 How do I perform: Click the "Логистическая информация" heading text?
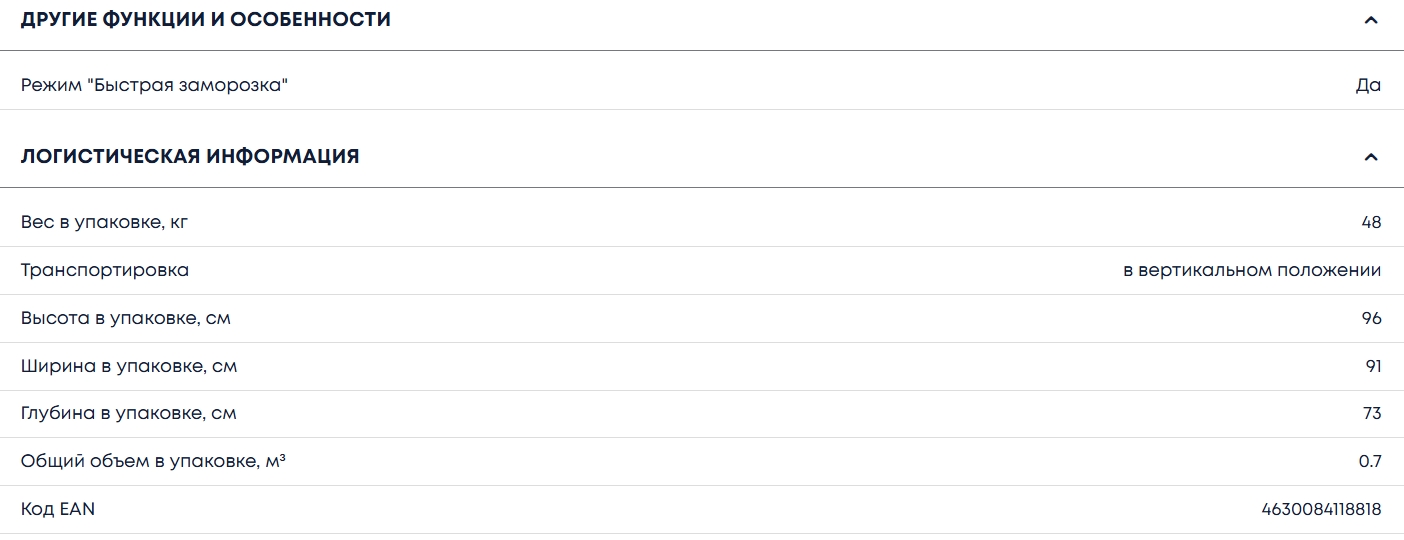click(x=190, y=157)
